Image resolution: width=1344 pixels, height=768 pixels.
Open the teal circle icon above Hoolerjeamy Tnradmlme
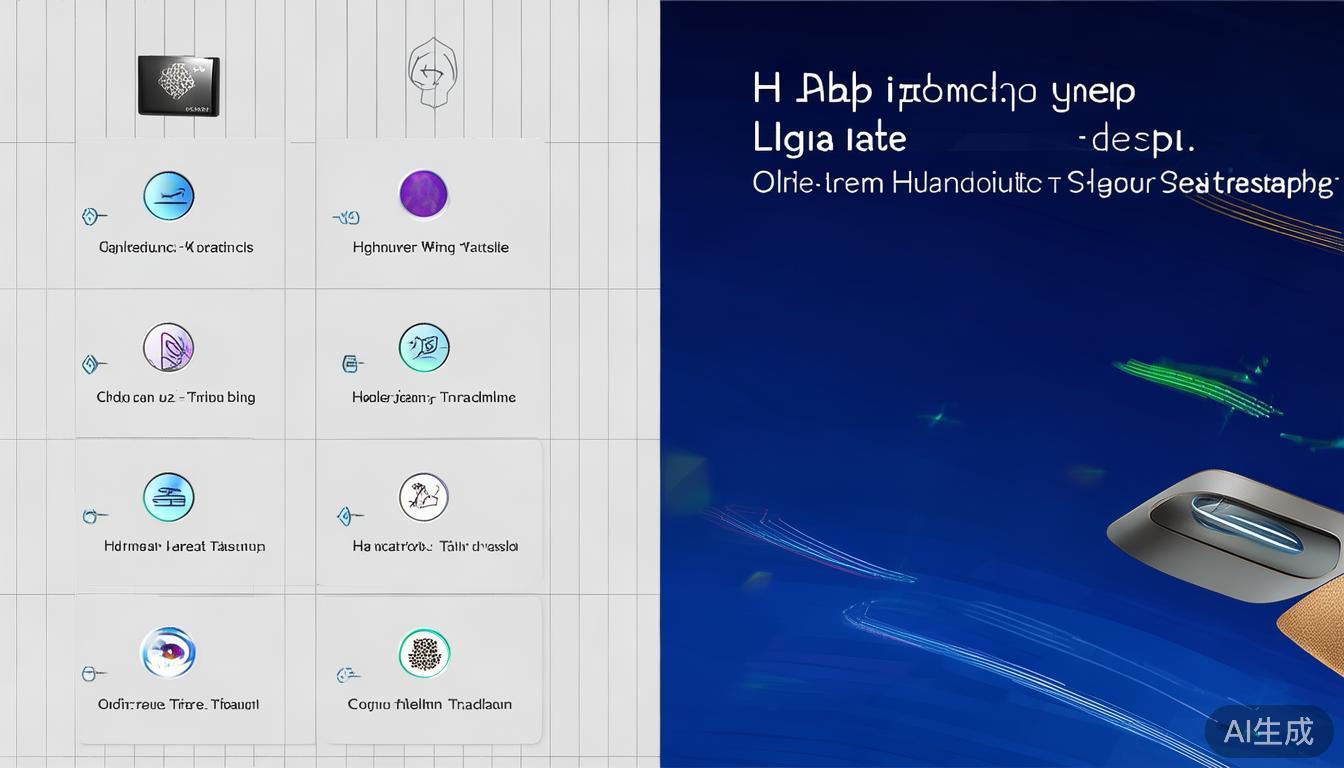(423, 348)
